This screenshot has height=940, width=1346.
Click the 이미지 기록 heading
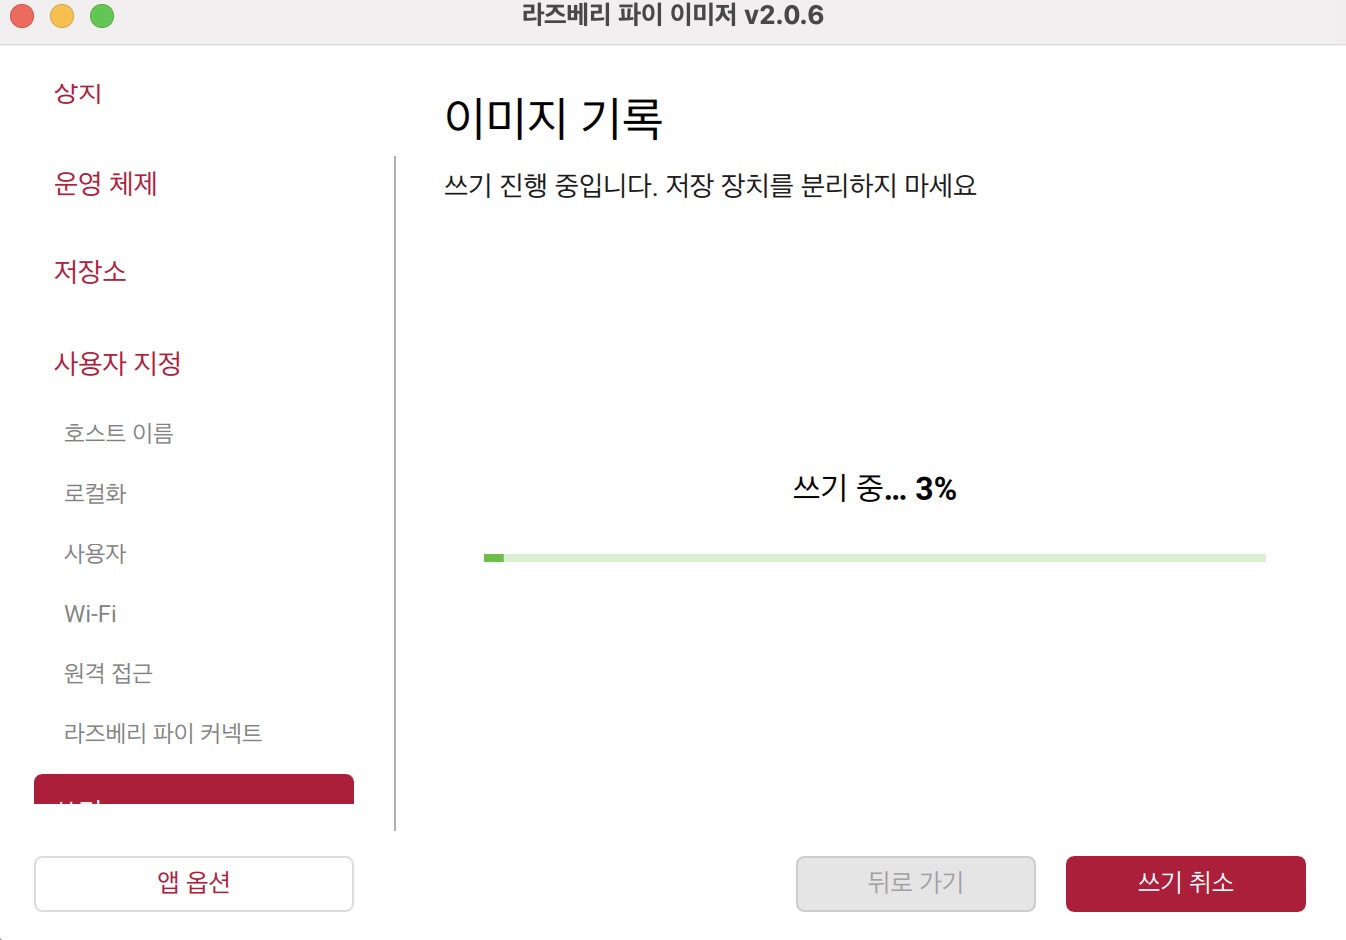553,118
